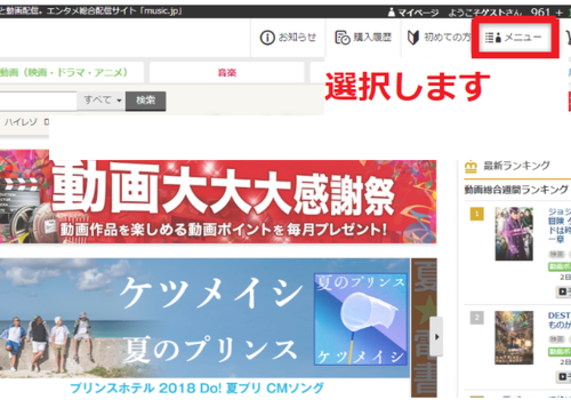Open the お知らせ info icon
The image size is (571, 400).
[267, 38]
